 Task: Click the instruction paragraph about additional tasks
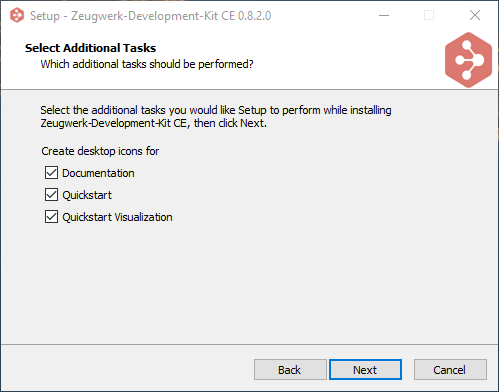coord(216,116)
